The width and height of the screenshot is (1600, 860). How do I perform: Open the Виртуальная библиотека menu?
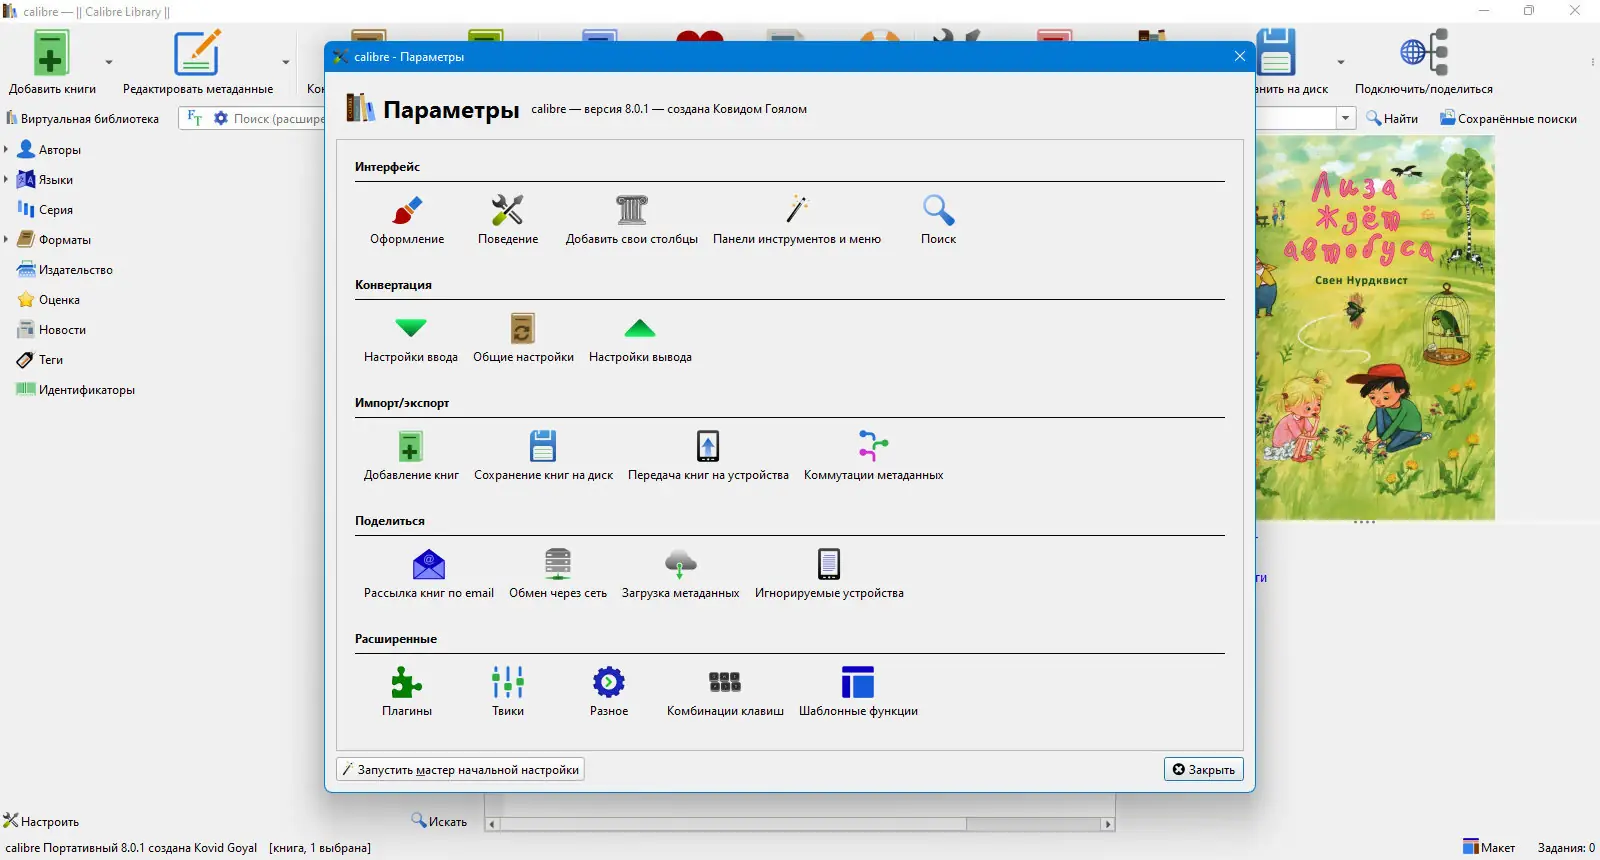point(83,118)
